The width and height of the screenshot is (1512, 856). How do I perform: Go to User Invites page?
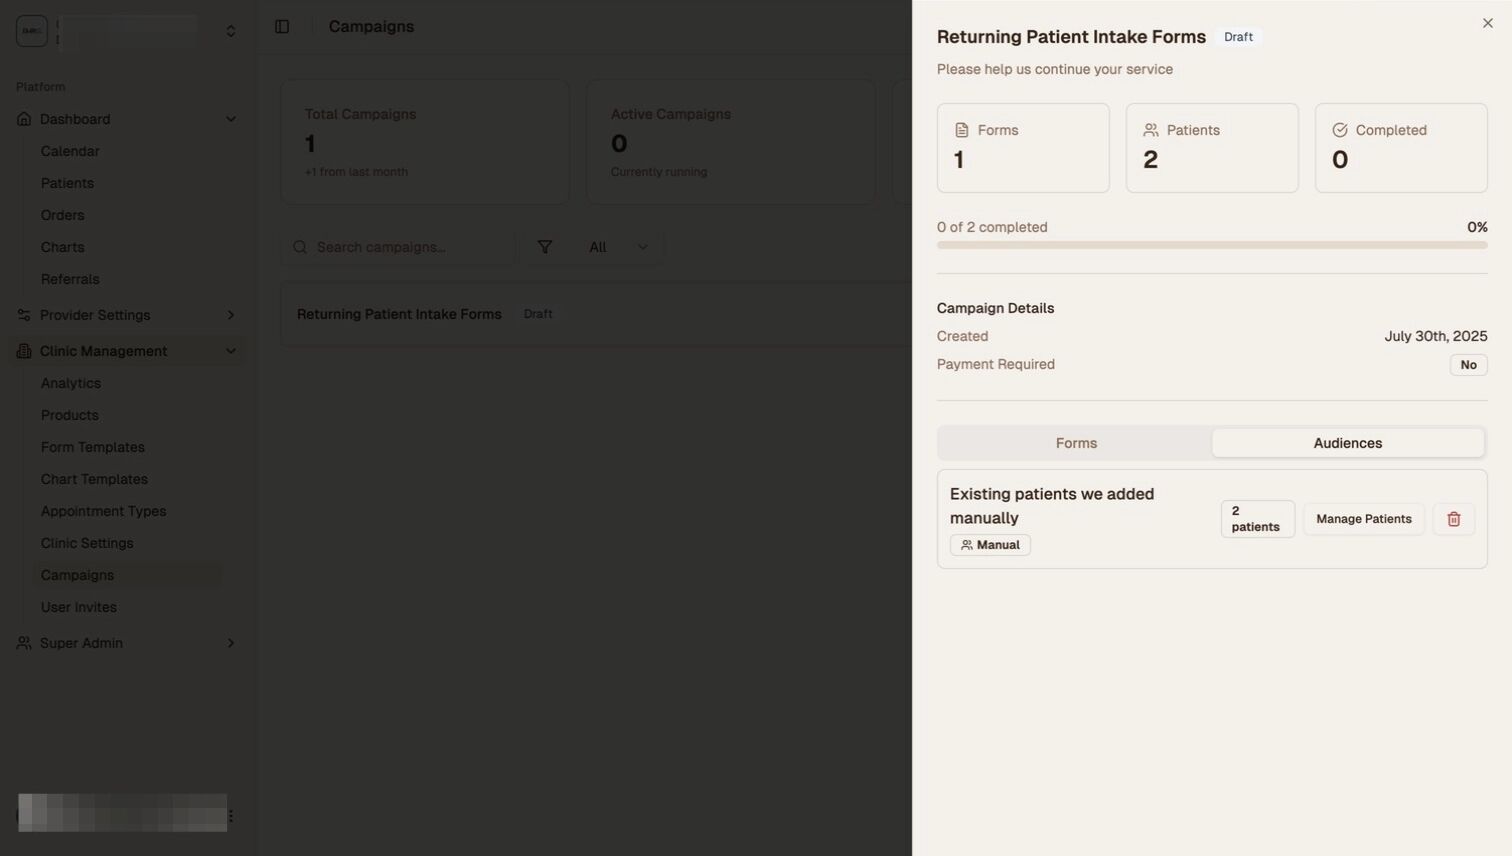point(79,607)
